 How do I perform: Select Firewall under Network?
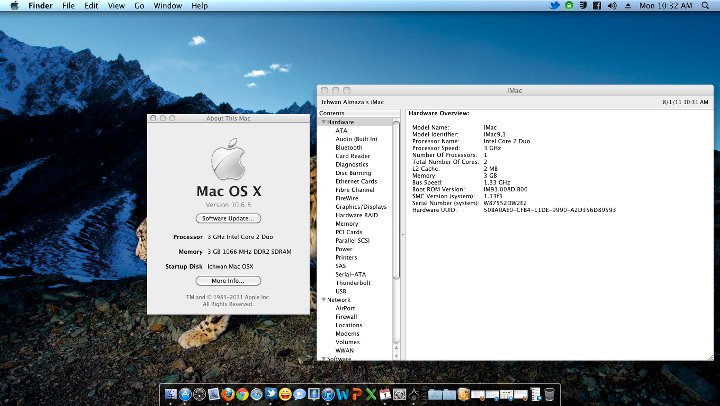pyautogui.click(x=346, y=316)
